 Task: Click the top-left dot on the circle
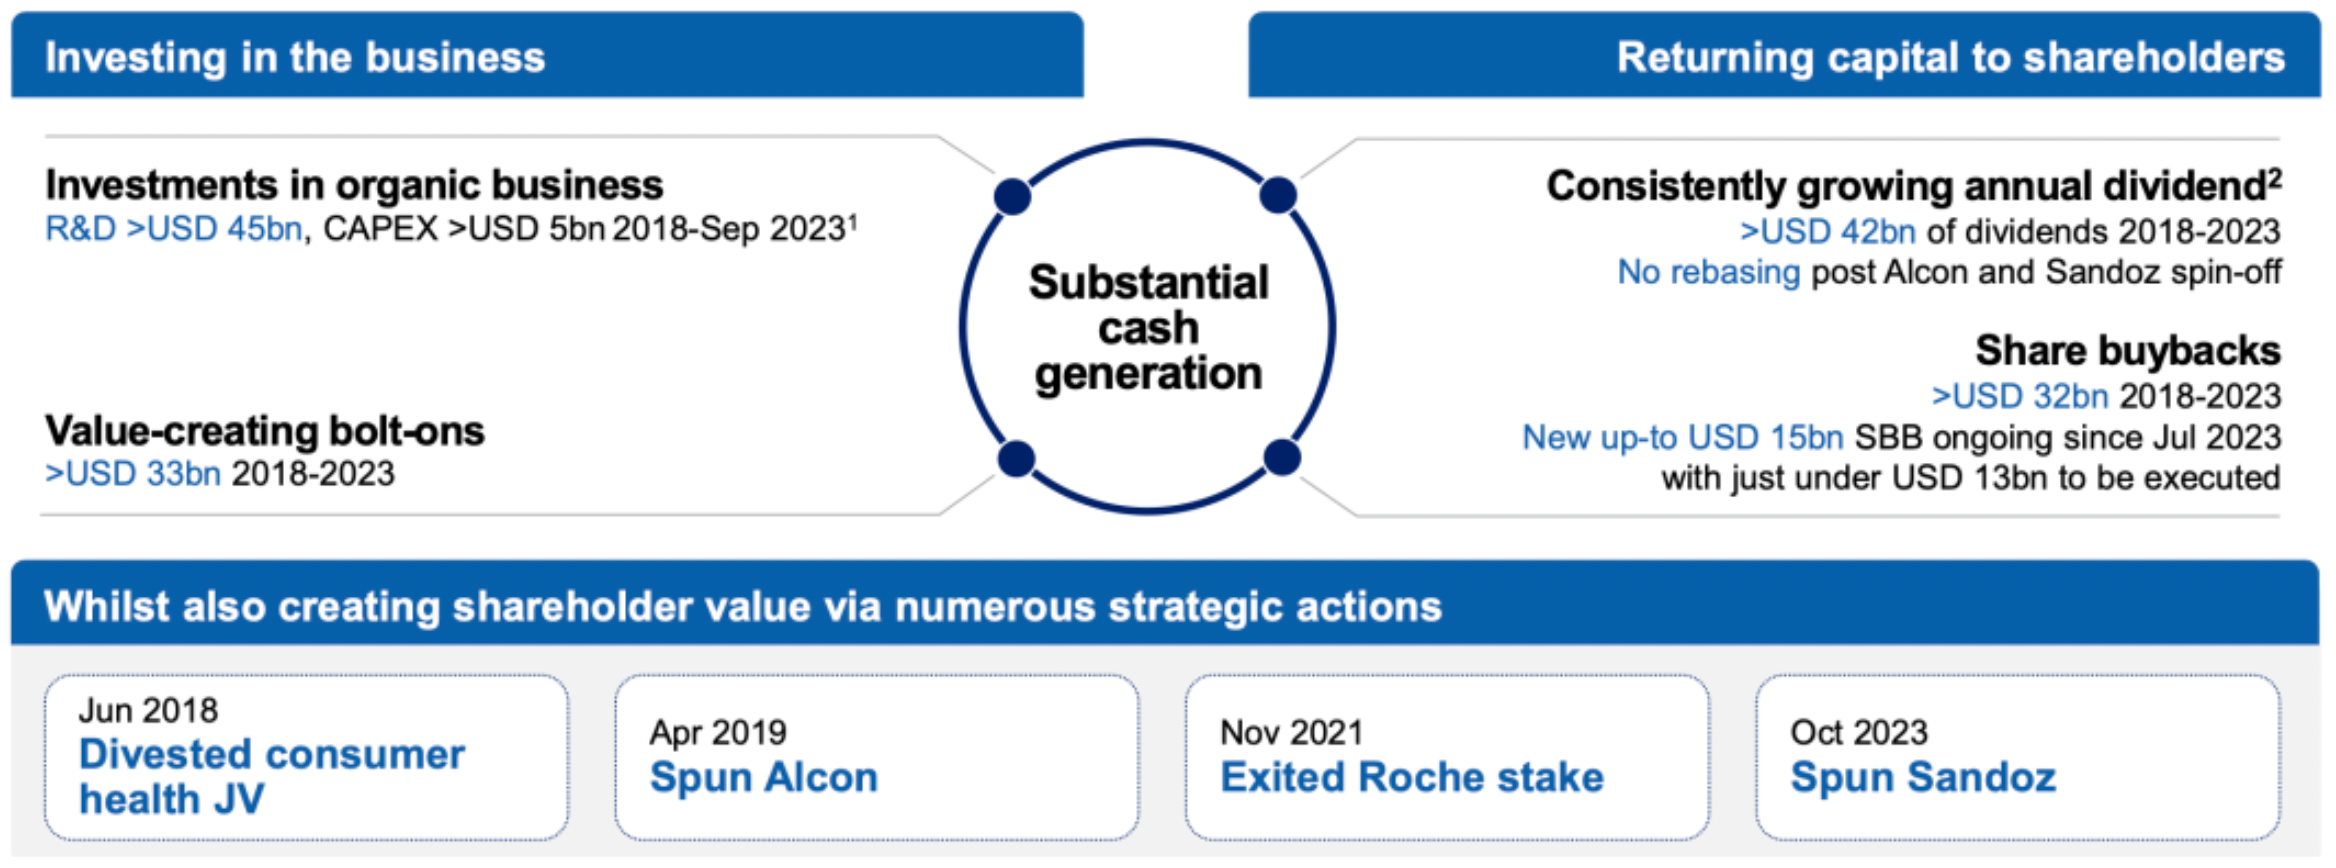pyautogui.click(x=1013, y=196)
